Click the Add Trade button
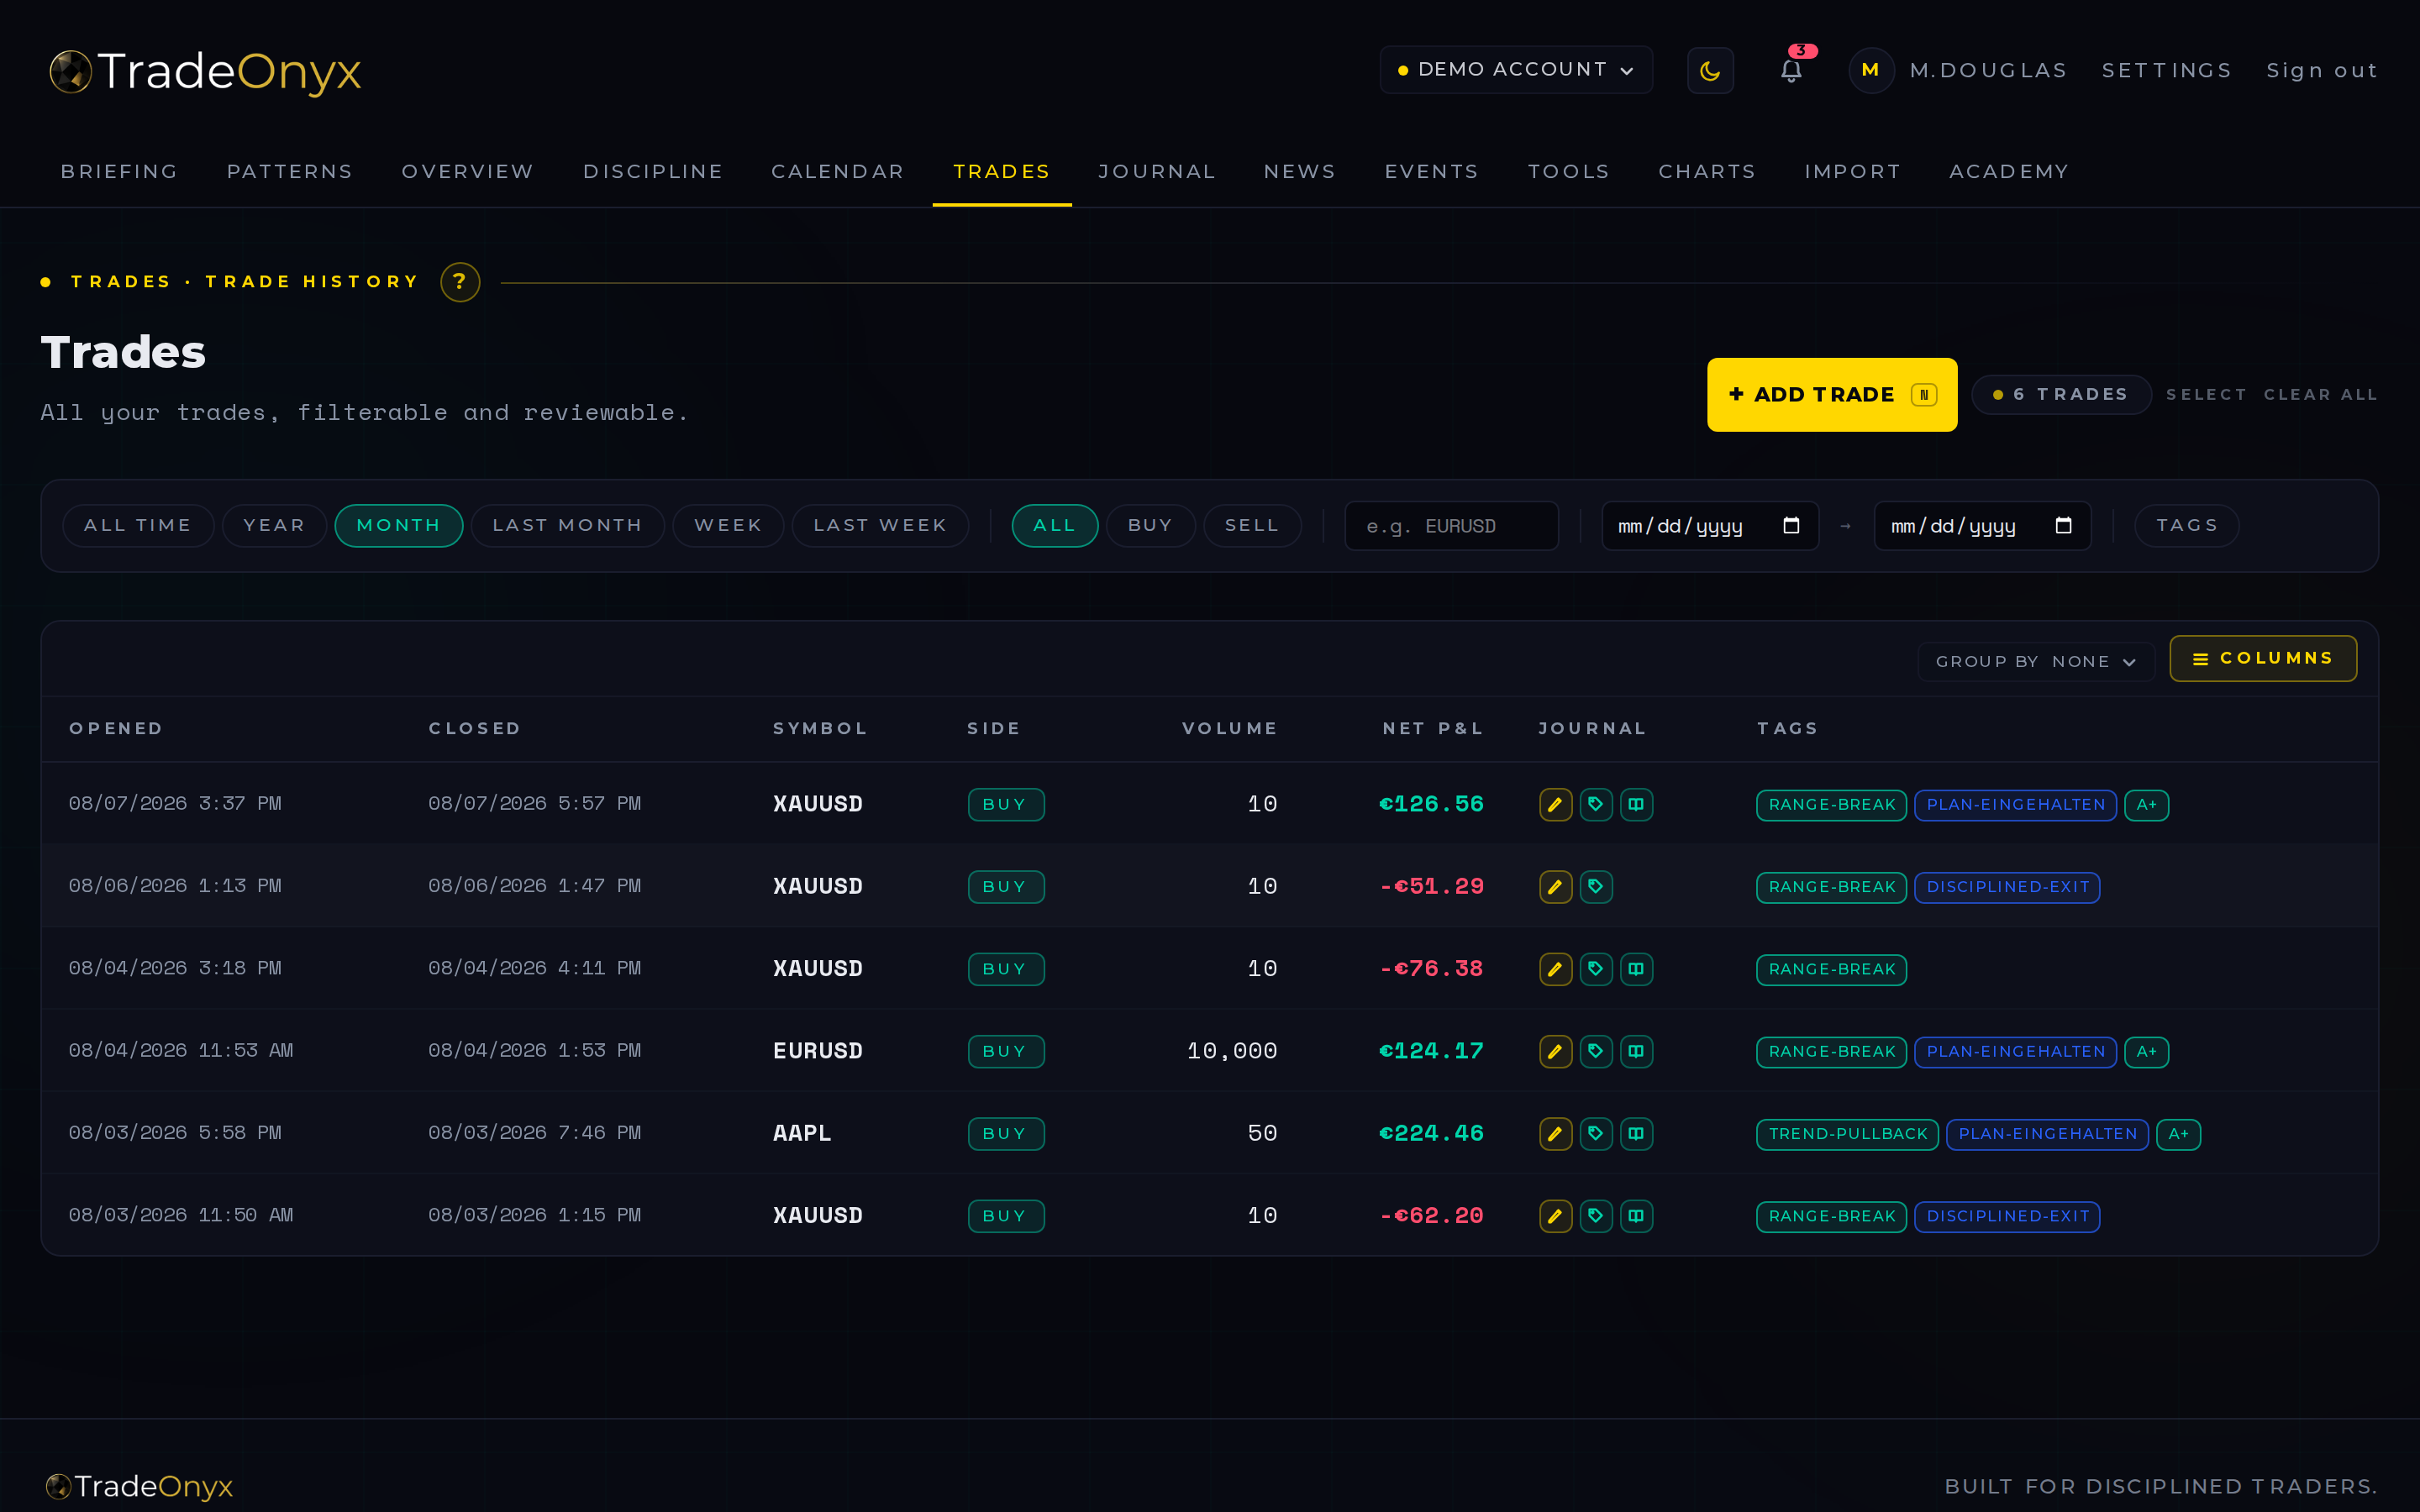The image size is (2420, 1512). coord(1832,395)
